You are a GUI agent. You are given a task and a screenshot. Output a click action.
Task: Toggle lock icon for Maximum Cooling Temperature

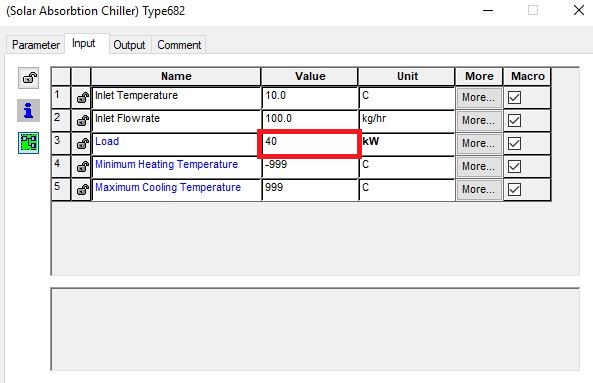(82, 190)
